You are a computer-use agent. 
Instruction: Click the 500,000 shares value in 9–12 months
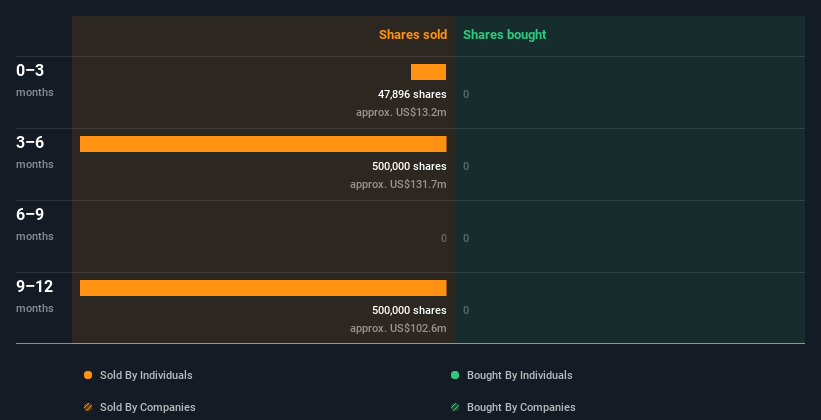click(x=409, y=311)
